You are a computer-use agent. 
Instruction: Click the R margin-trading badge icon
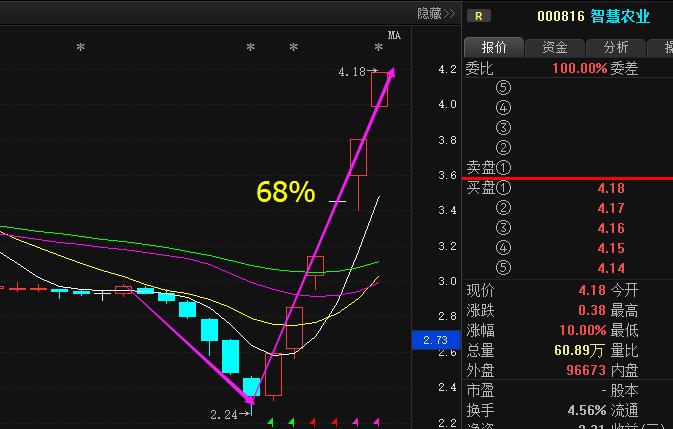tap(480, 16)
